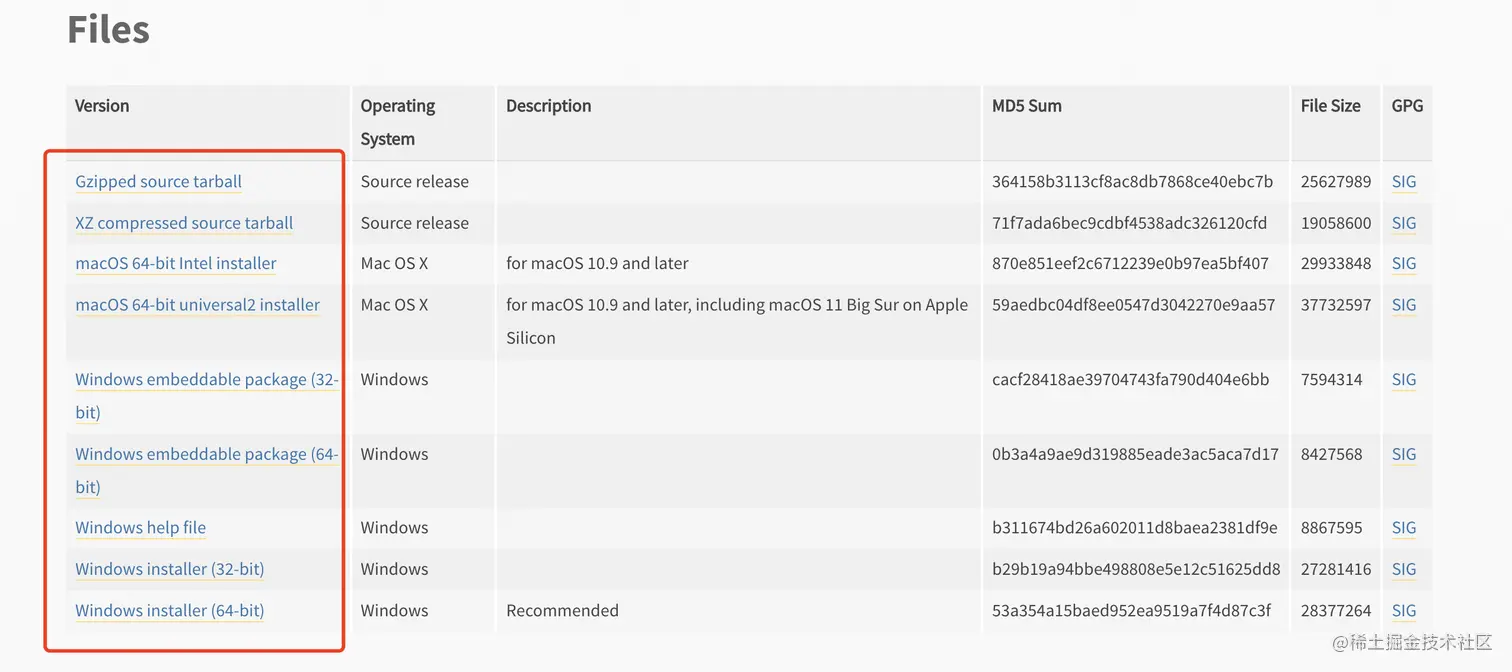Open SIG for Windows embeddable 32-bit package
The width and height of the screenshot is (1512, 672).
coord(1403,380)
